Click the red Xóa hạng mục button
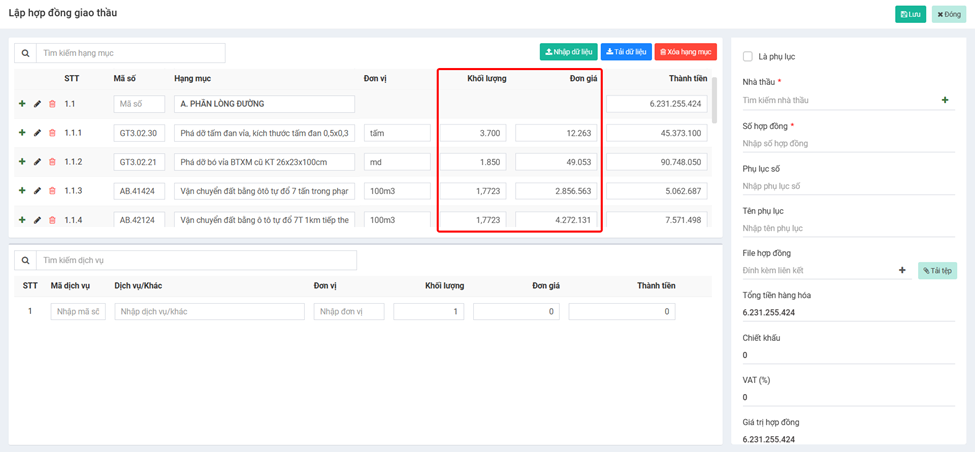This screenshot has width=975, height=452. coord(685,52)
